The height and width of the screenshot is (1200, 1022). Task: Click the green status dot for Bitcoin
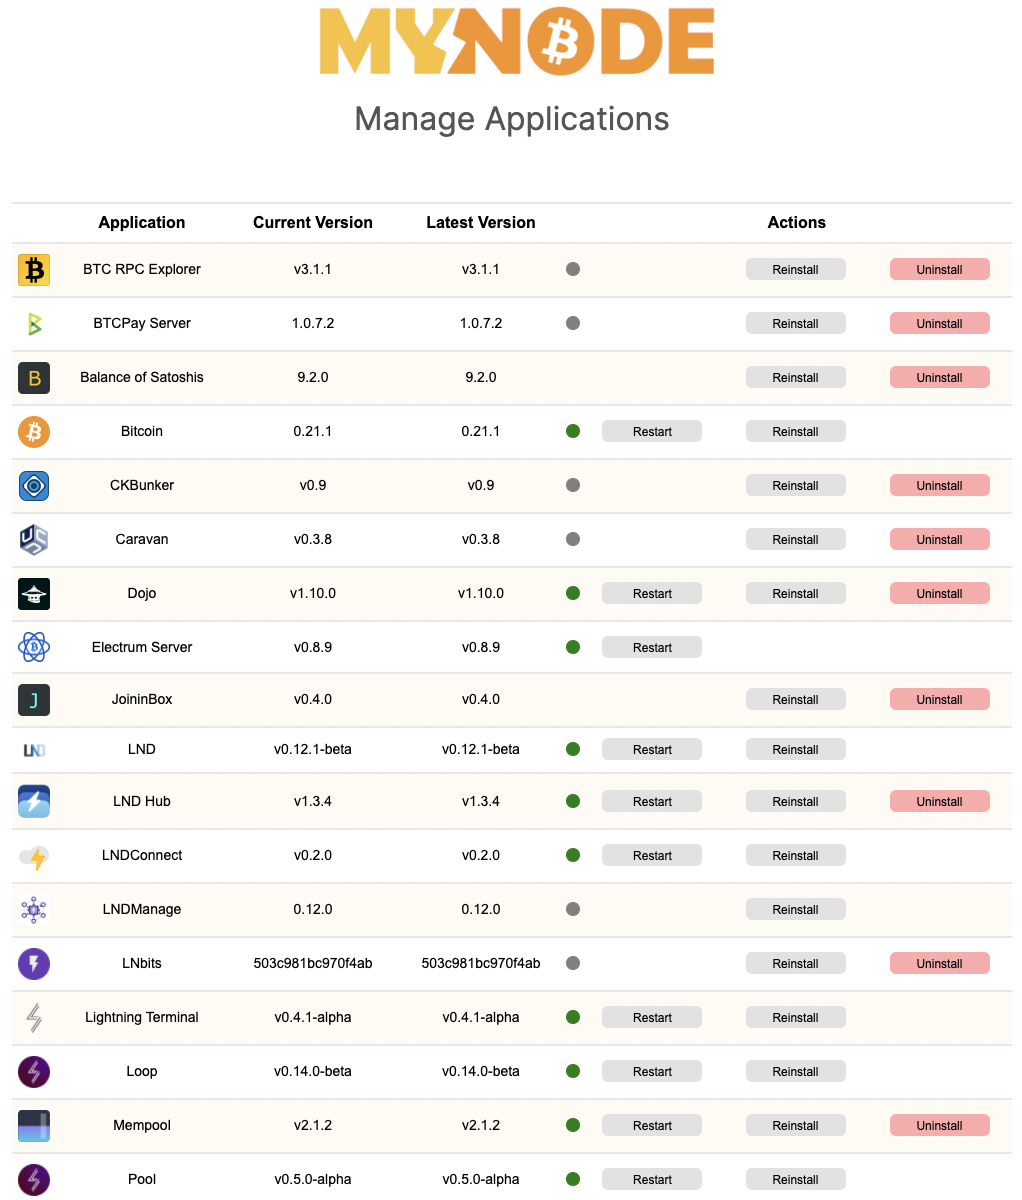573,431
